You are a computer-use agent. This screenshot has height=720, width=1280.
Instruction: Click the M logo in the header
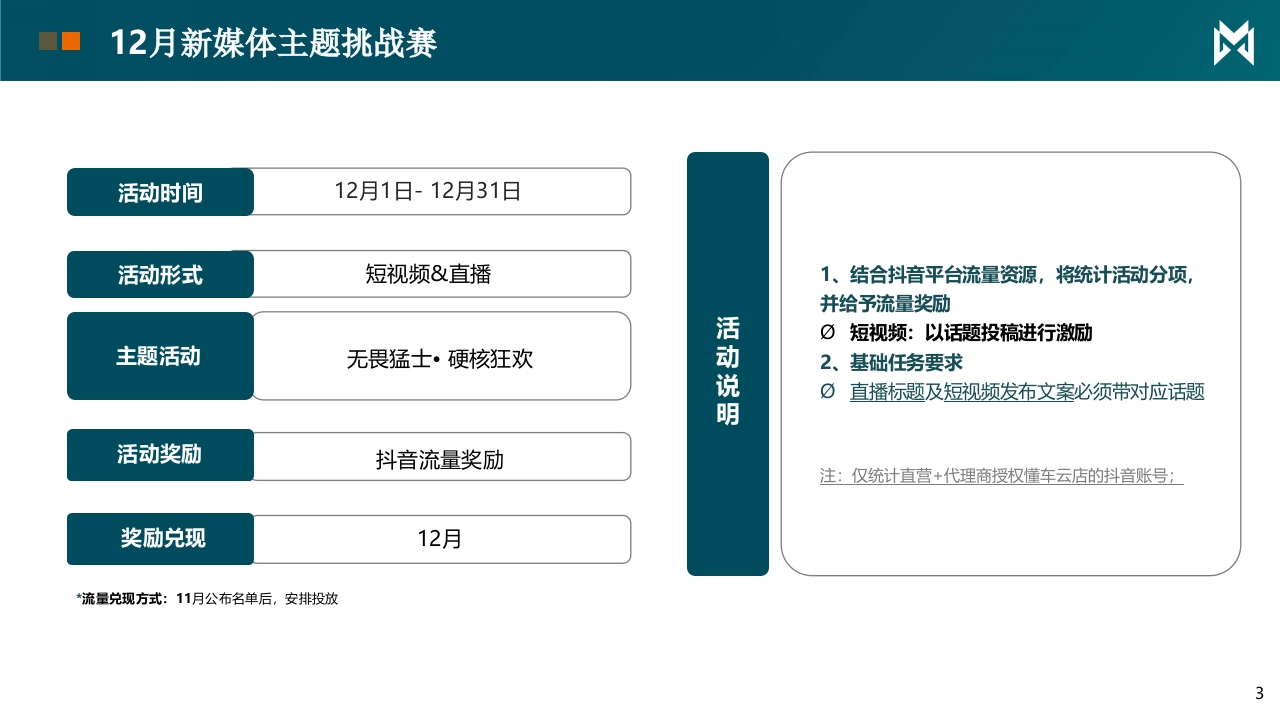tap(1233, 44)
